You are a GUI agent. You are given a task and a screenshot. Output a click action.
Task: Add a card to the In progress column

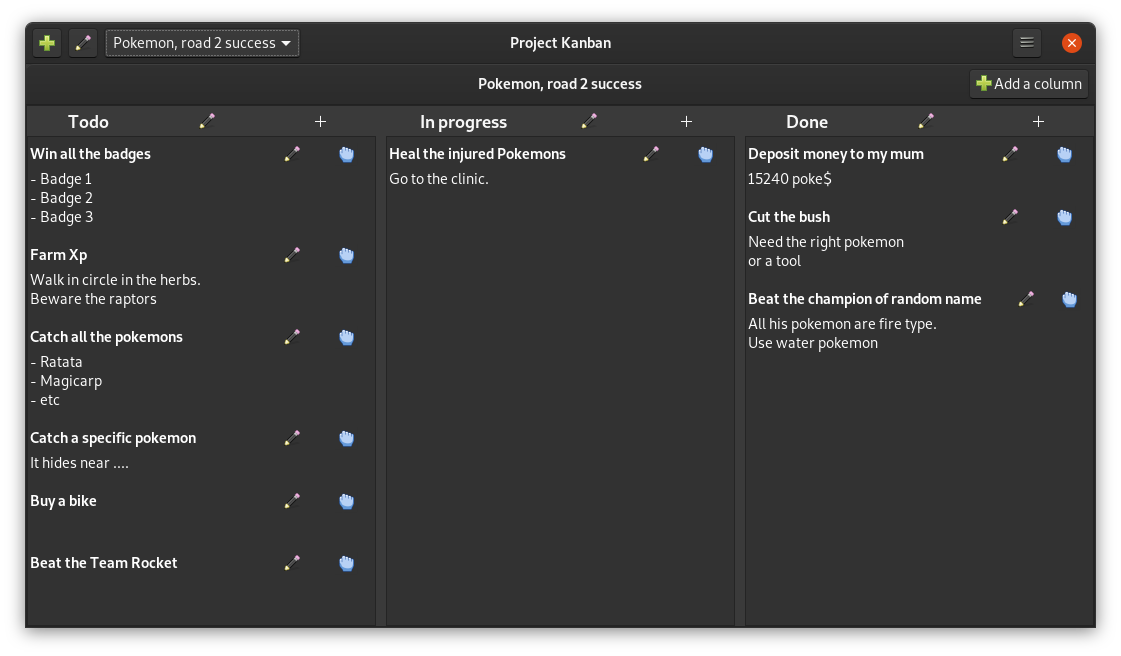(x=686, y=122)
